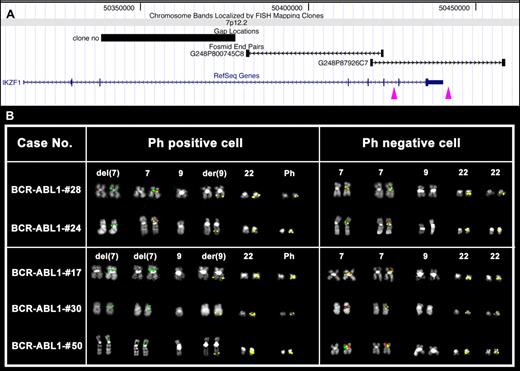
Task: Open der(9) chromosome pair for BCR-ABL1-#30
Action: tap(211, 310)
